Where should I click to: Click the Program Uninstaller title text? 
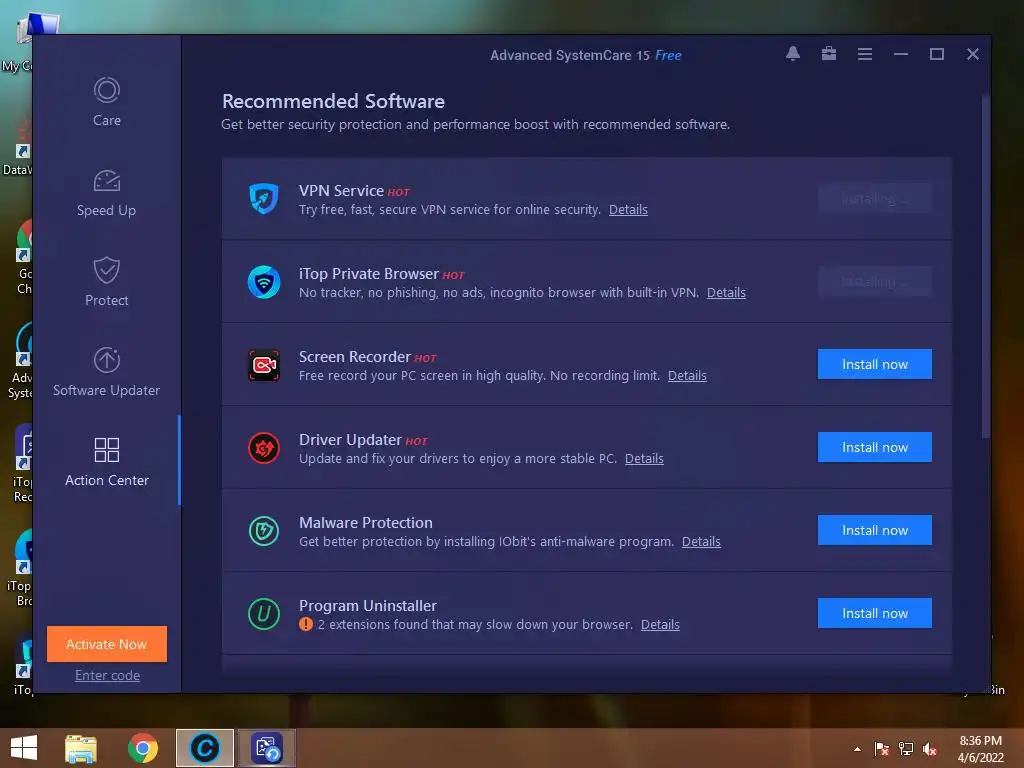coord(368,605)
